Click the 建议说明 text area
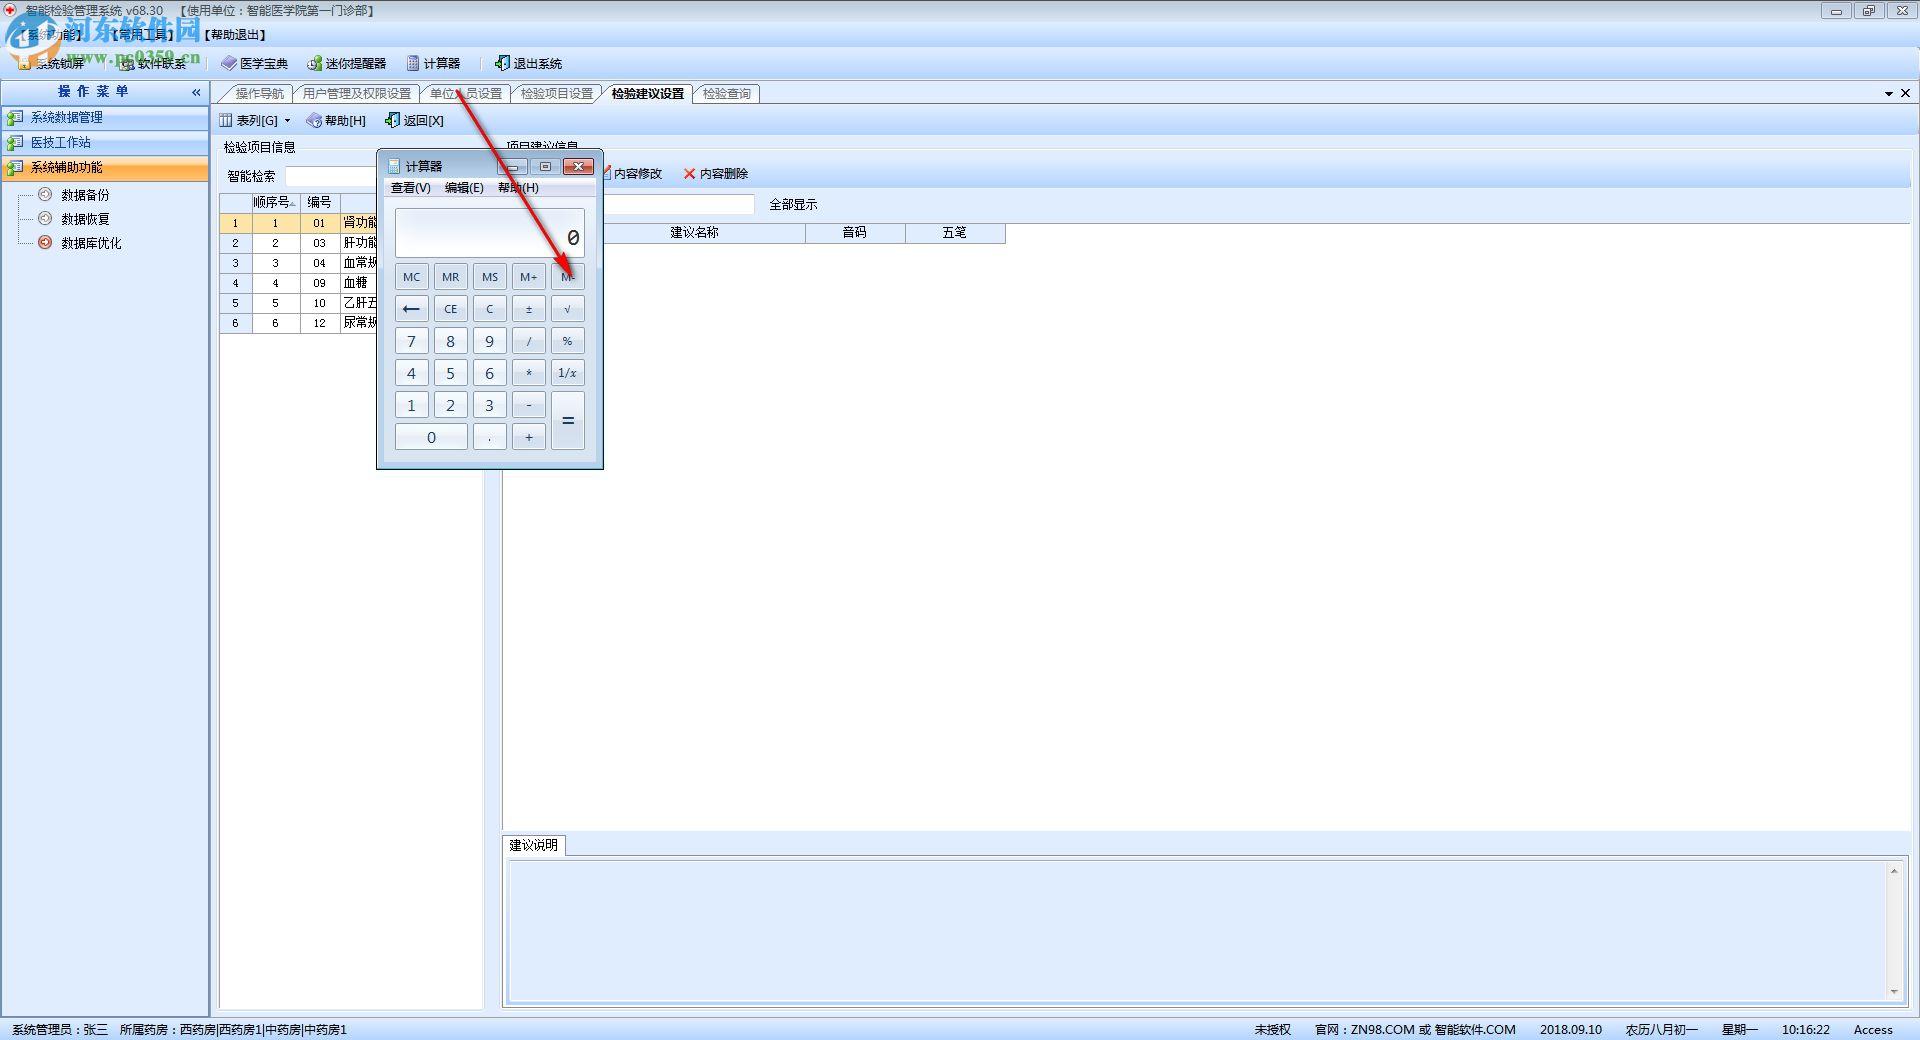The height and width of the screenshot is (1040, 1920). (x=1198, y=930)
